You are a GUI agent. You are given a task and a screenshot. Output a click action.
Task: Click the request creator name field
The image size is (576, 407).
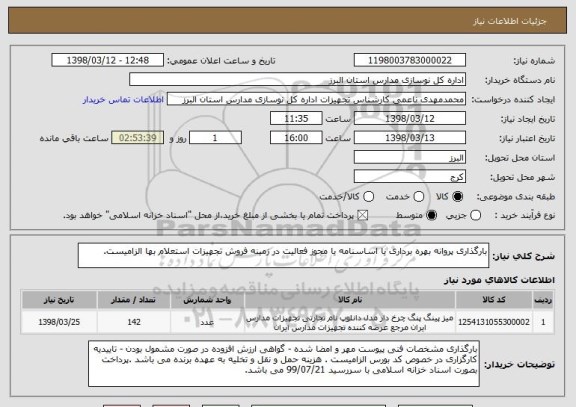(316, 100)
